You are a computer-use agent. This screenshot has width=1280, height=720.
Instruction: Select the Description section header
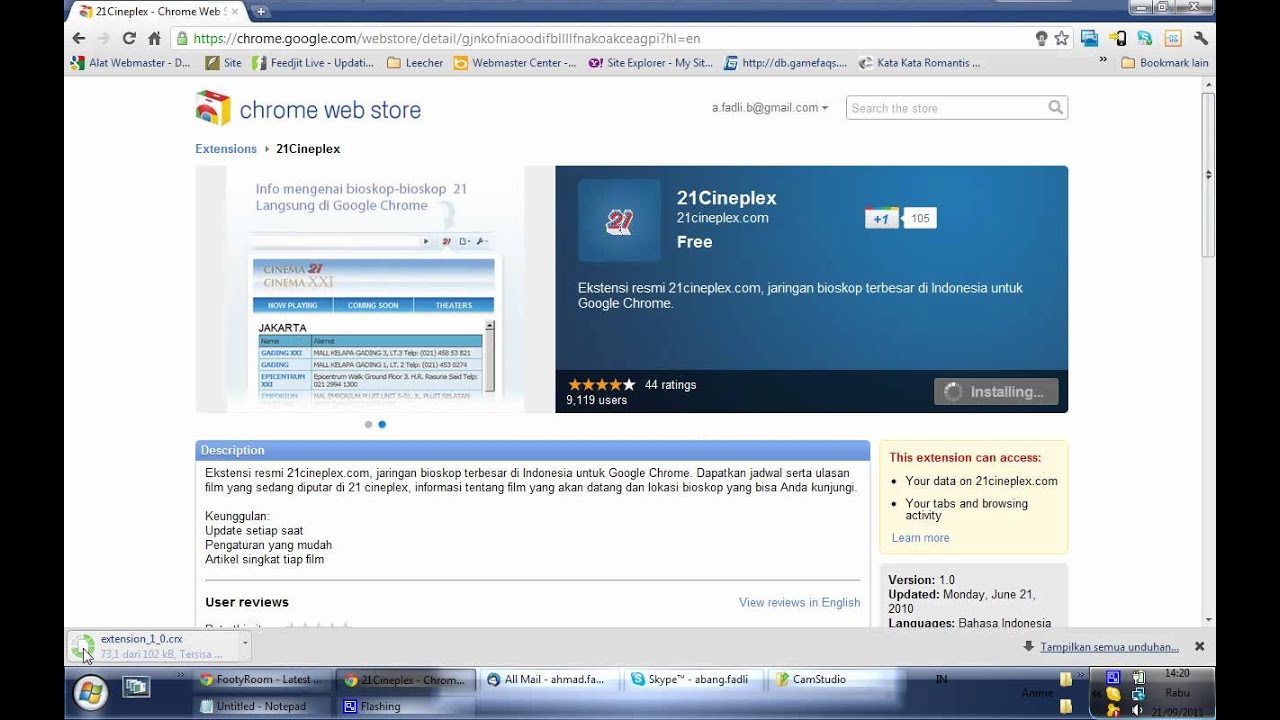coord(533,450)
